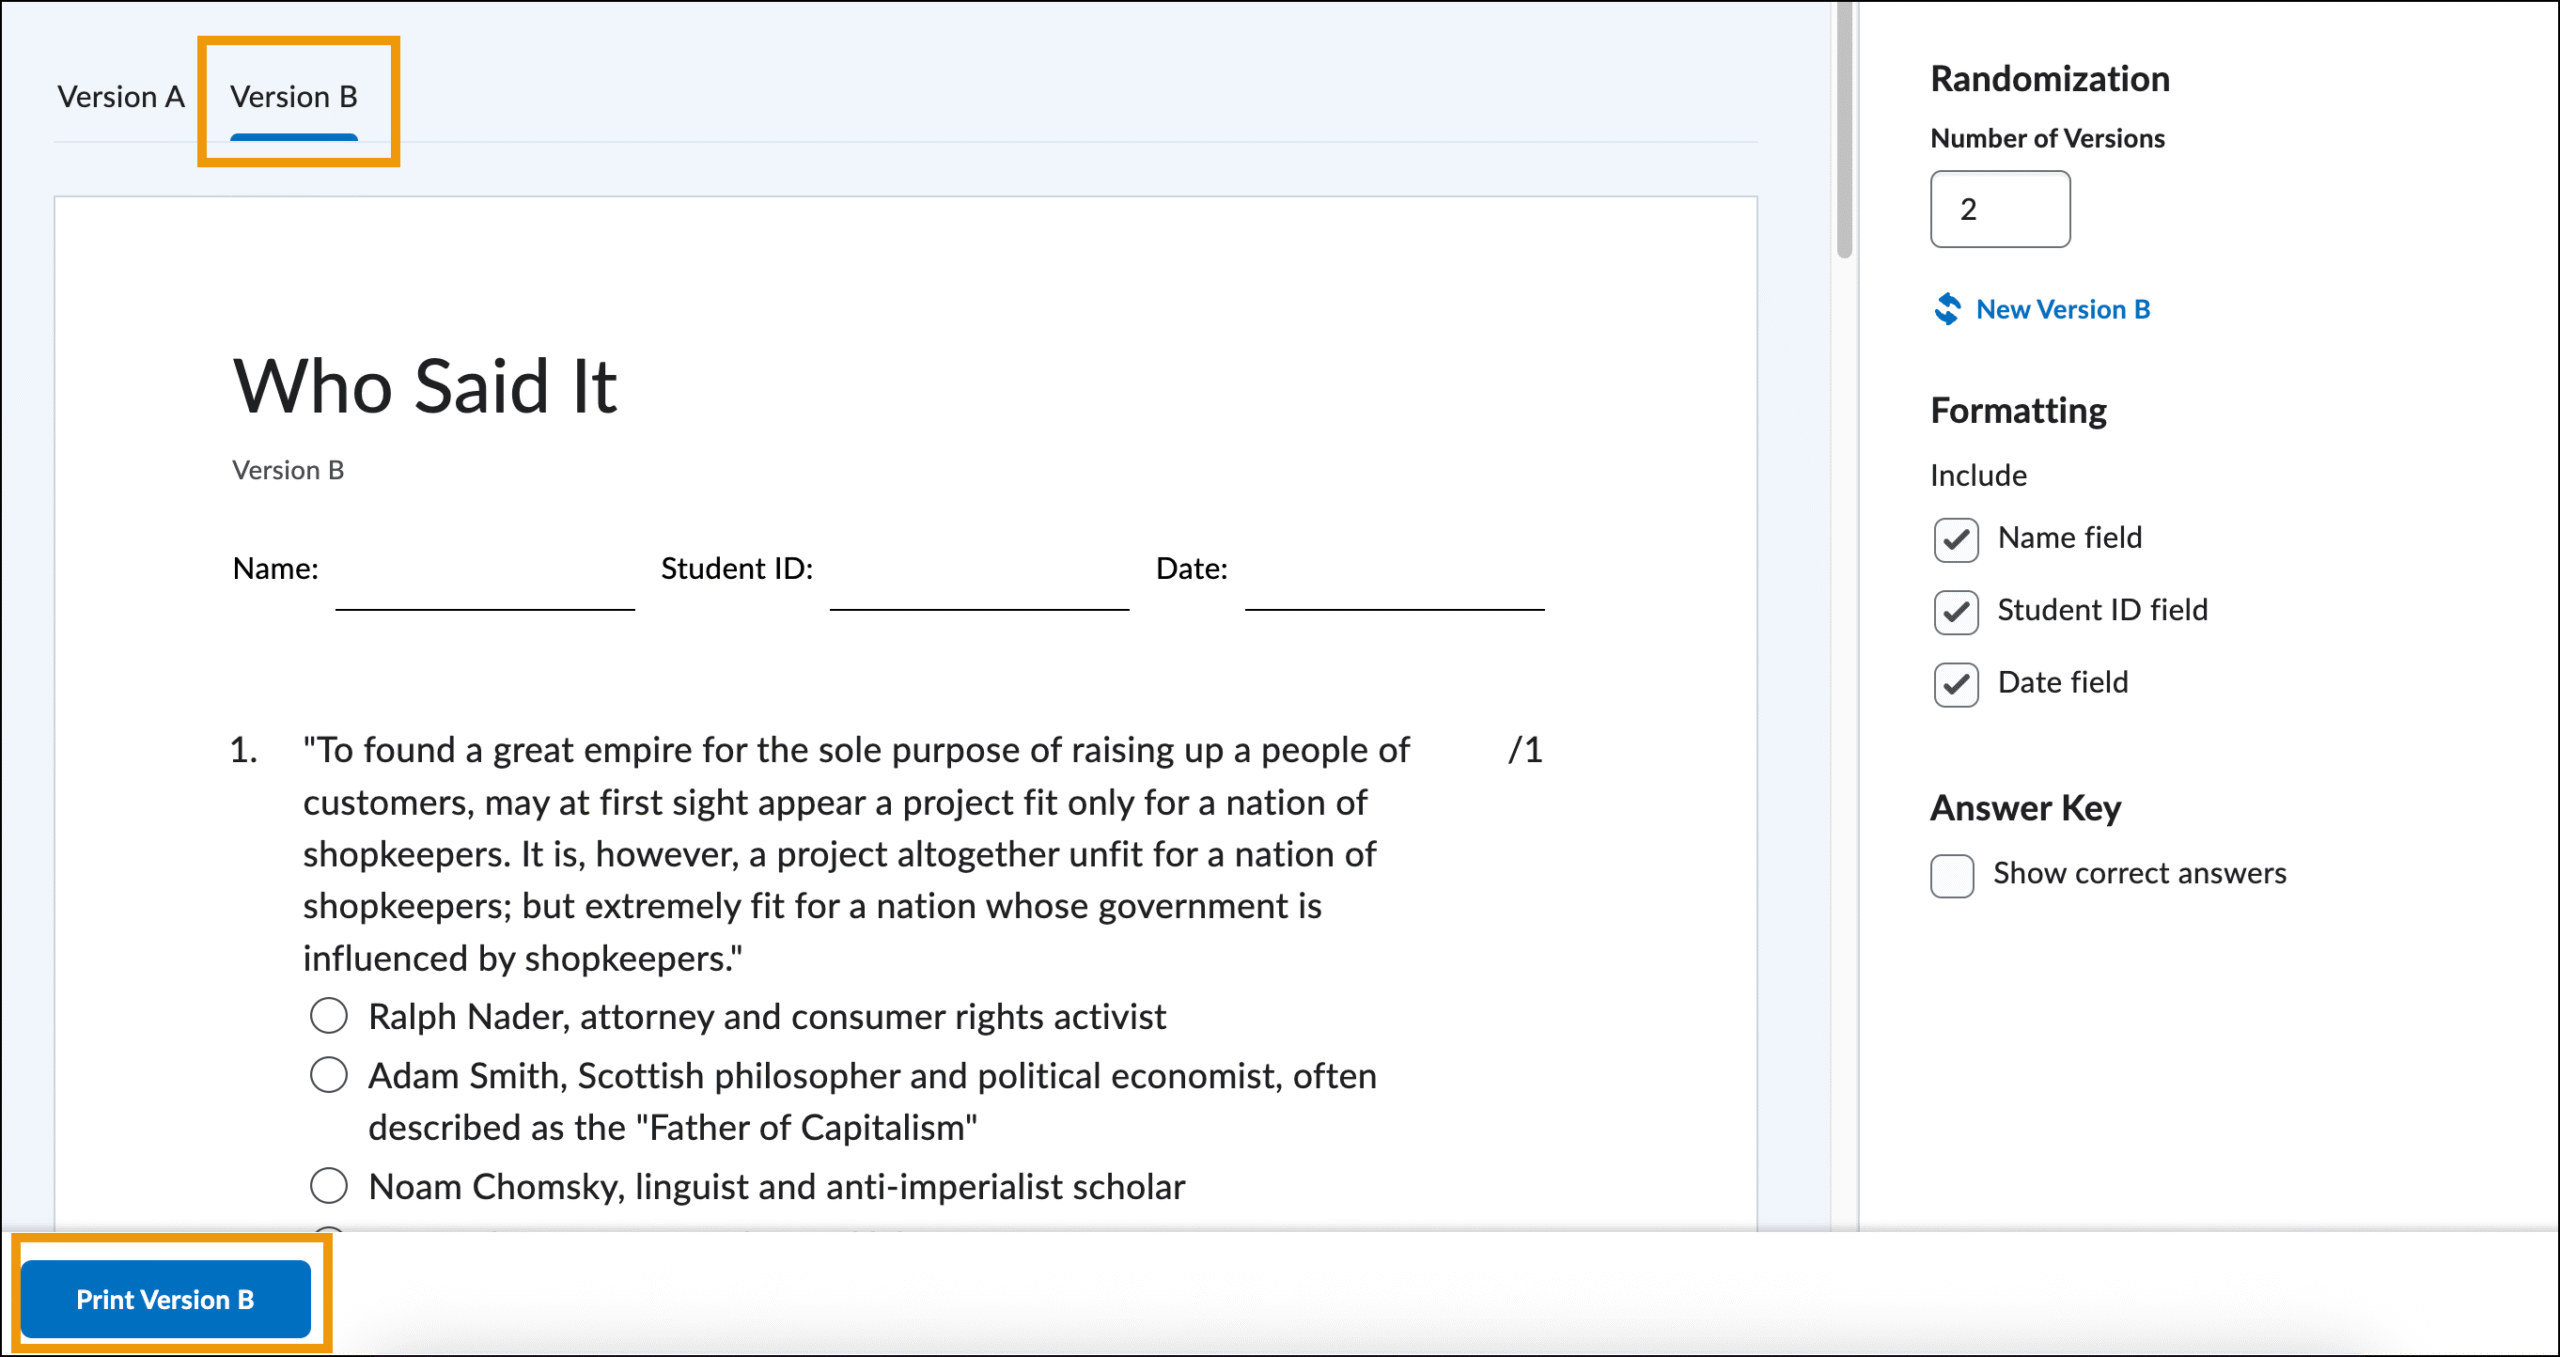Click the Print Version B button
Viewport: 2560px width, 1357px height.
[166, 1299]
